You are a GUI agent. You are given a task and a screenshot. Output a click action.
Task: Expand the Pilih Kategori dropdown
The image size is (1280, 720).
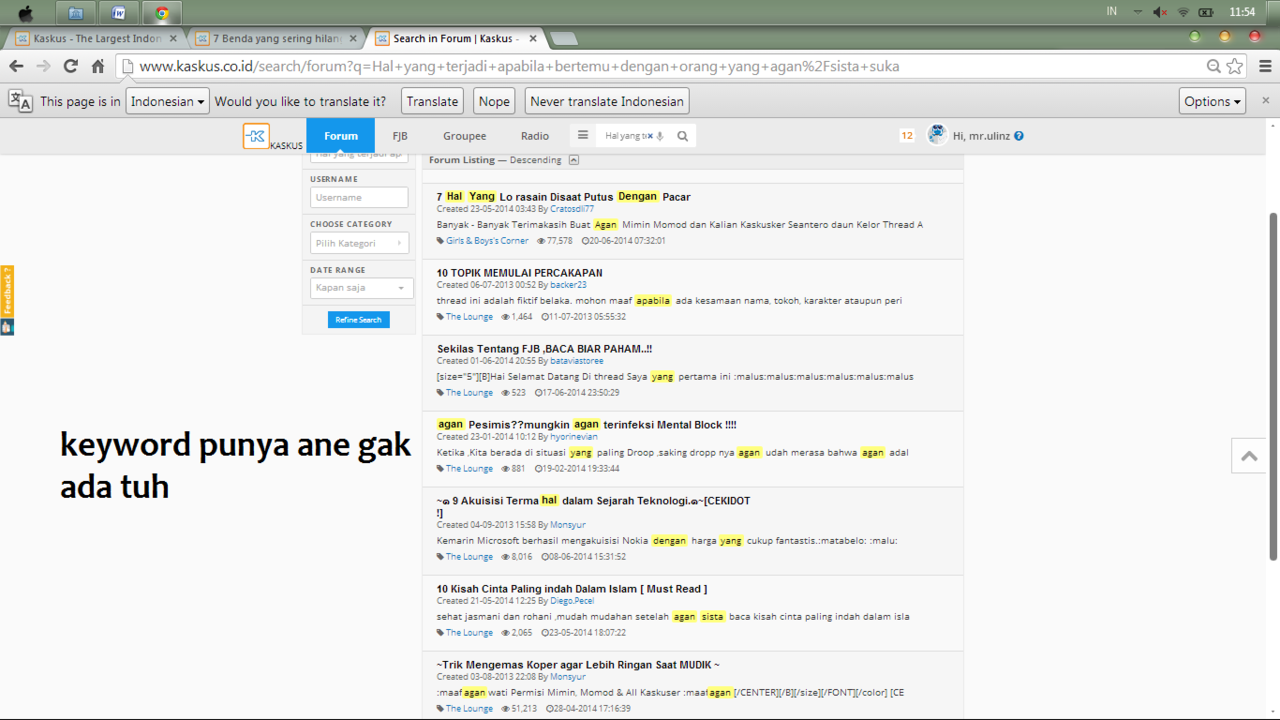pyautogui.click(x=359, y=243)
